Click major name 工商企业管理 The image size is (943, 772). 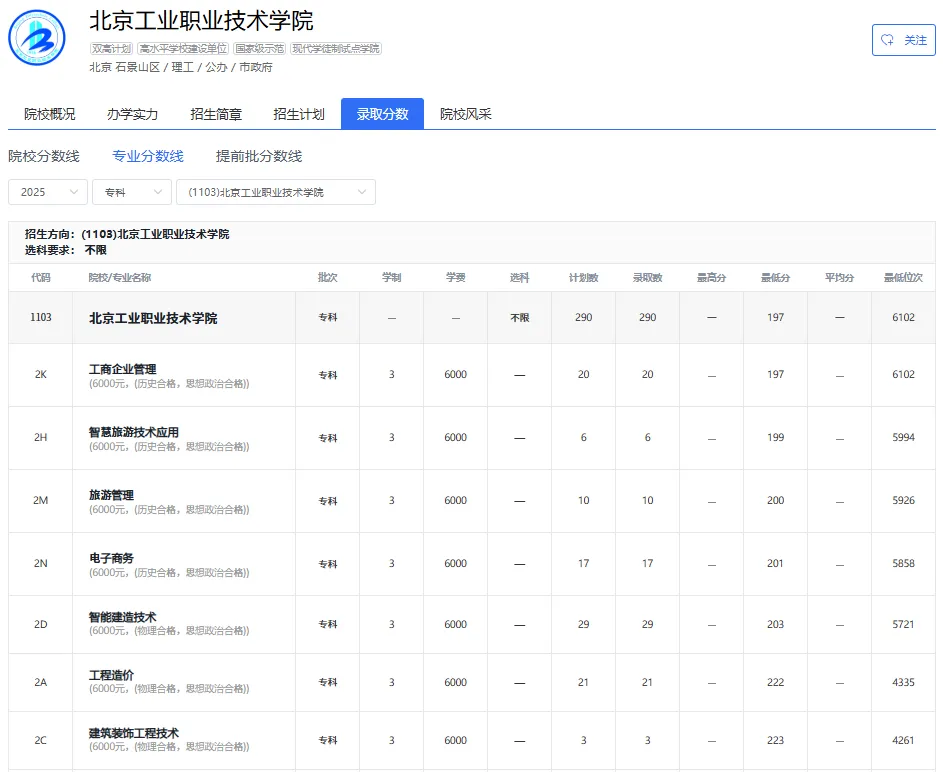[x=123, y=369]
